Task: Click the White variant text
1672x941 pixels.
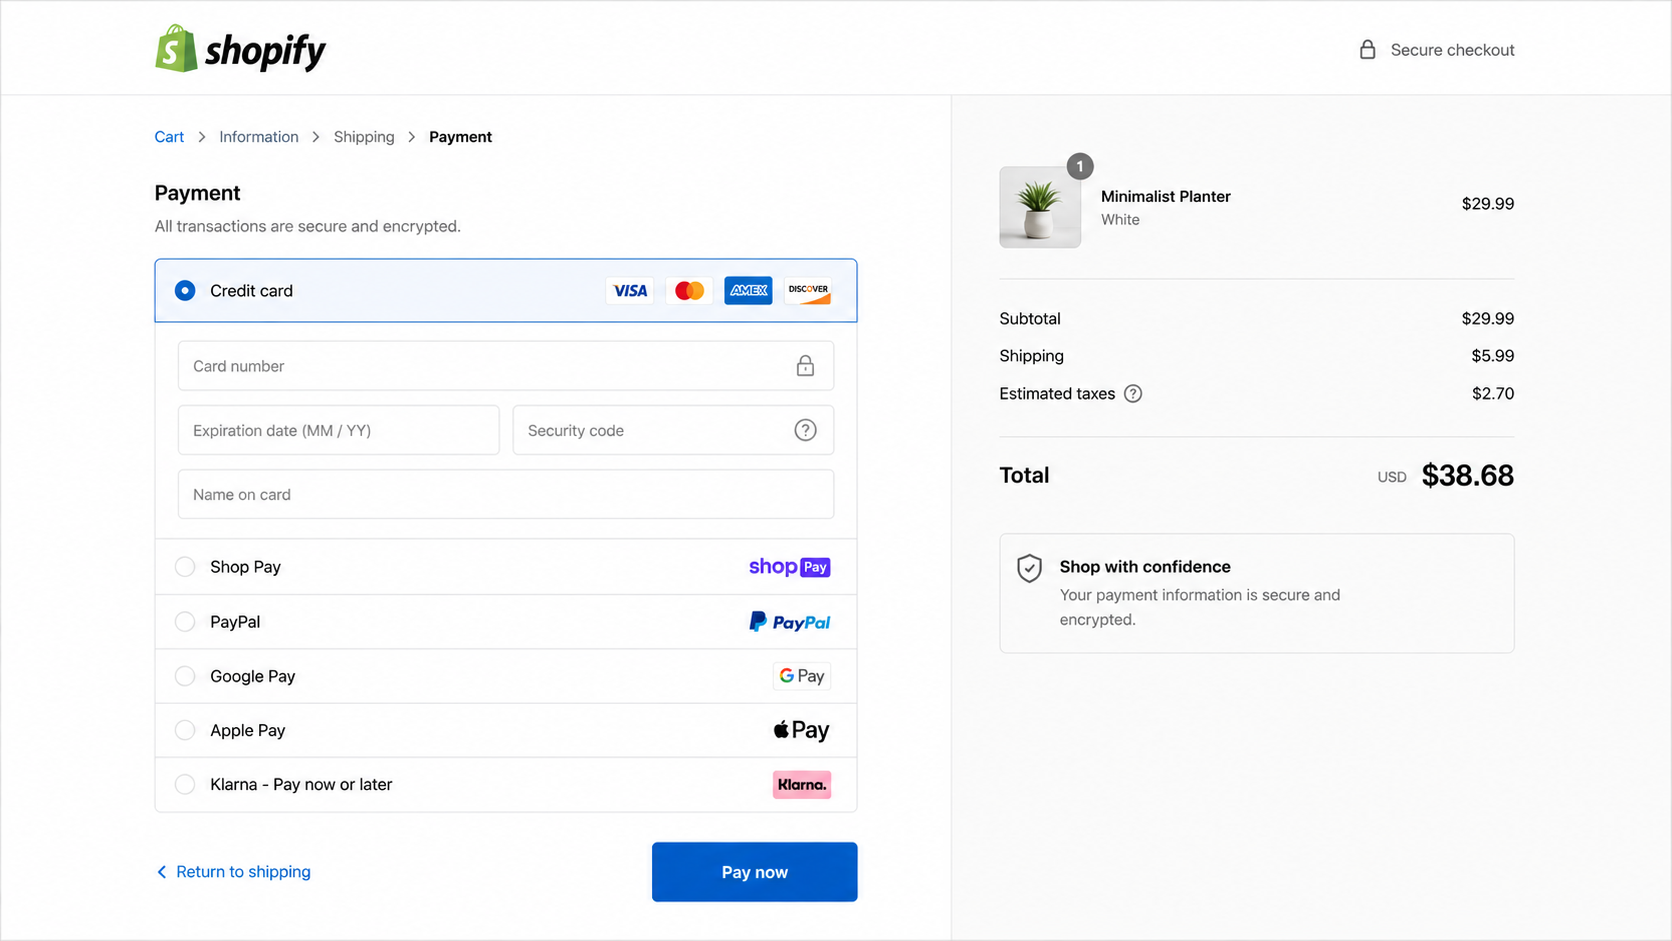Action: (1120, 220)
